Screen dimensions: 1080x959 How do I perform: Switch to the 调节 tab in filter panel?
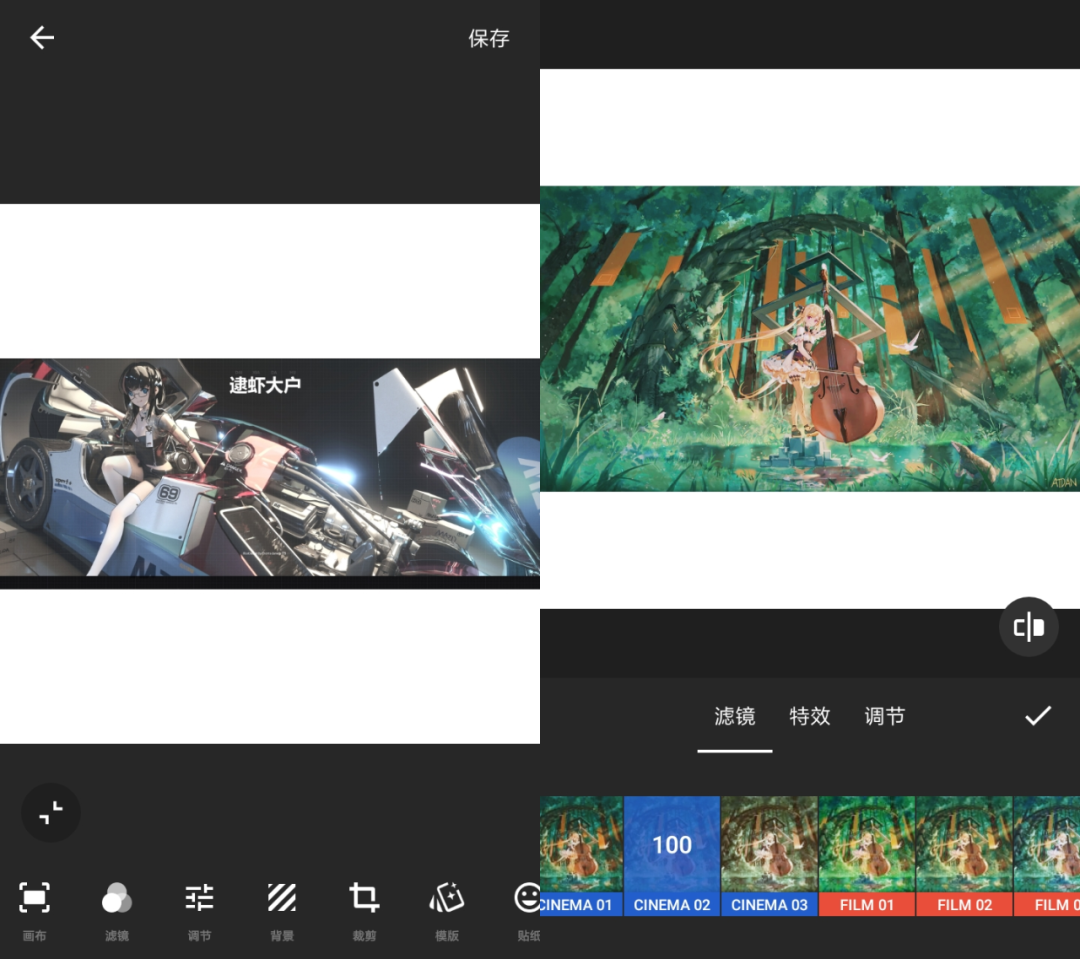(884, 716)
